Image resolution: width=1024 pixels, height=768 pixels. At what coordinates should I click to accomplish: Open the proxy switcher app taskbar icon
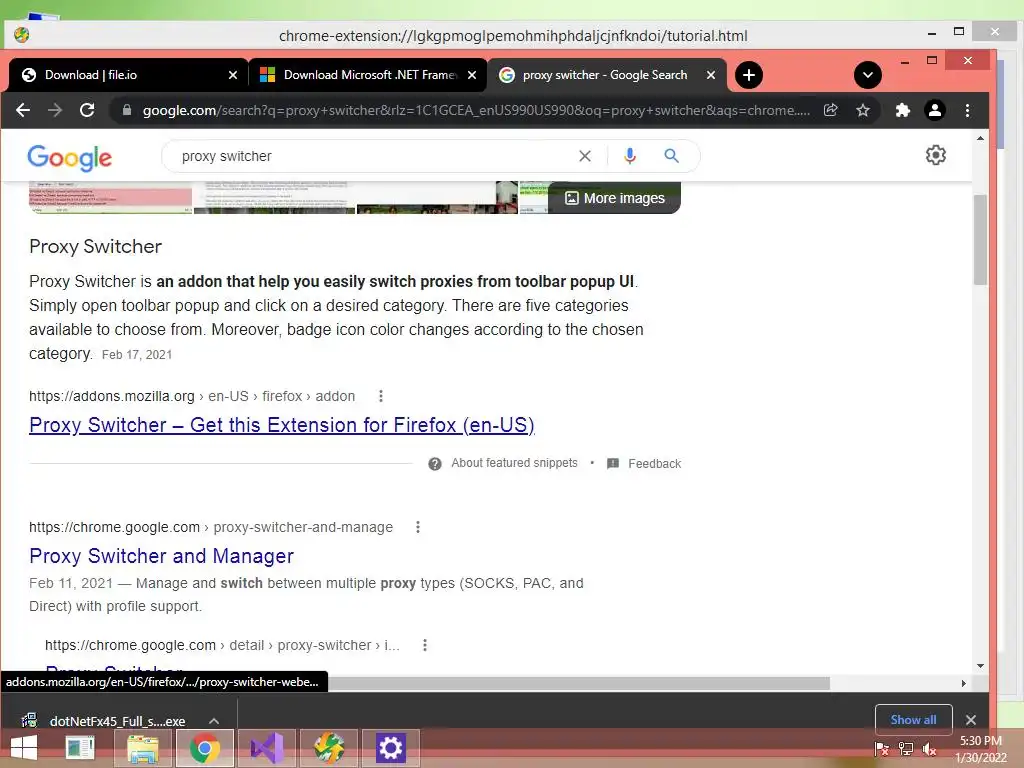tap(328, 748)
